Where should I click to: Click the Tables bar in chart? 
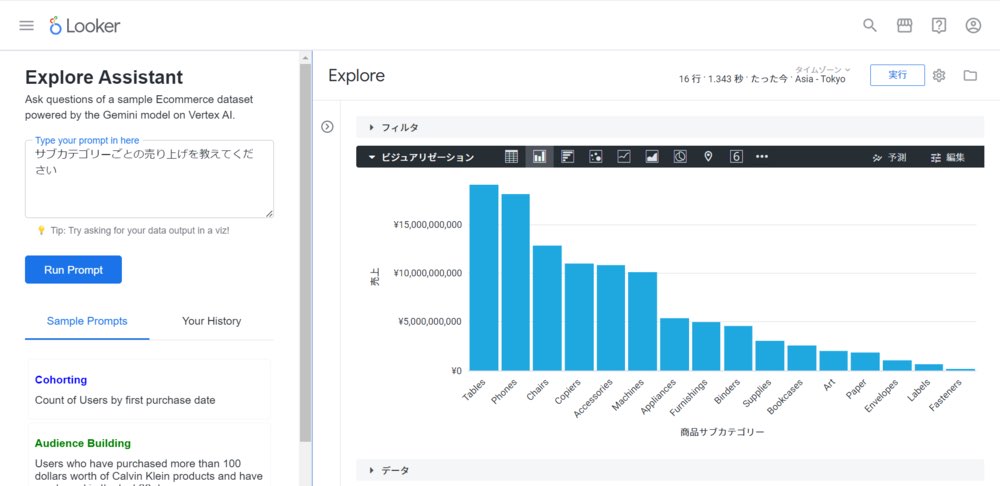point(484,277)
